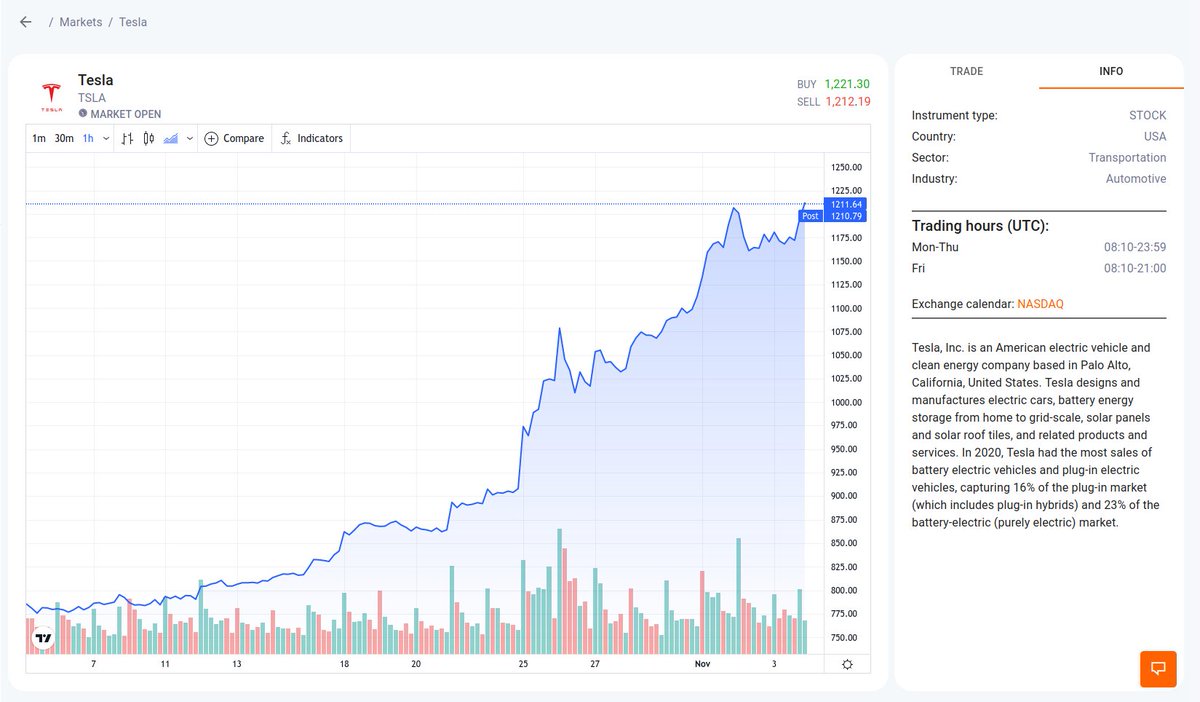Select the area chart style
Image resolution: width=1200 pixels, height=702 pixels.
171,138
